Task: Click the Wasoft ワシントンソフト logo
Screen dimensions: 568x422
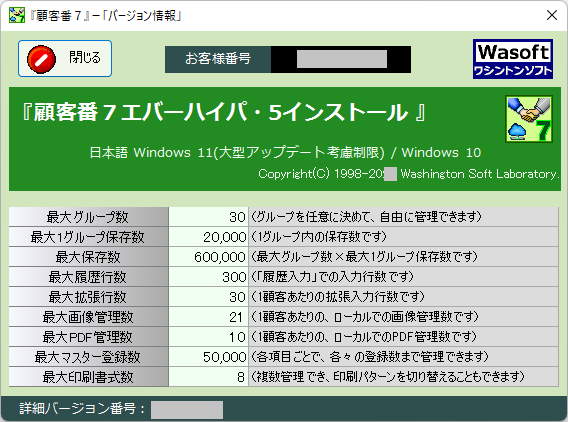Action: [513, 59]
